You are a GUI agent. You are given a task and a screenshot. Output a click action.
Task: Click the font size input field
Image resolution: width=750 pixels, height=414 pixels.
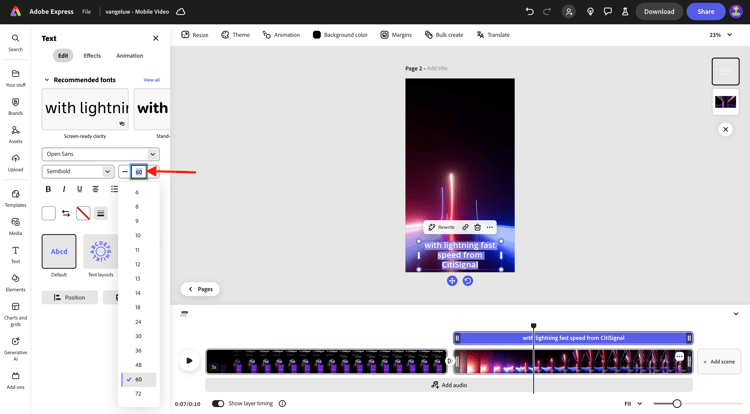coord(139,171)
